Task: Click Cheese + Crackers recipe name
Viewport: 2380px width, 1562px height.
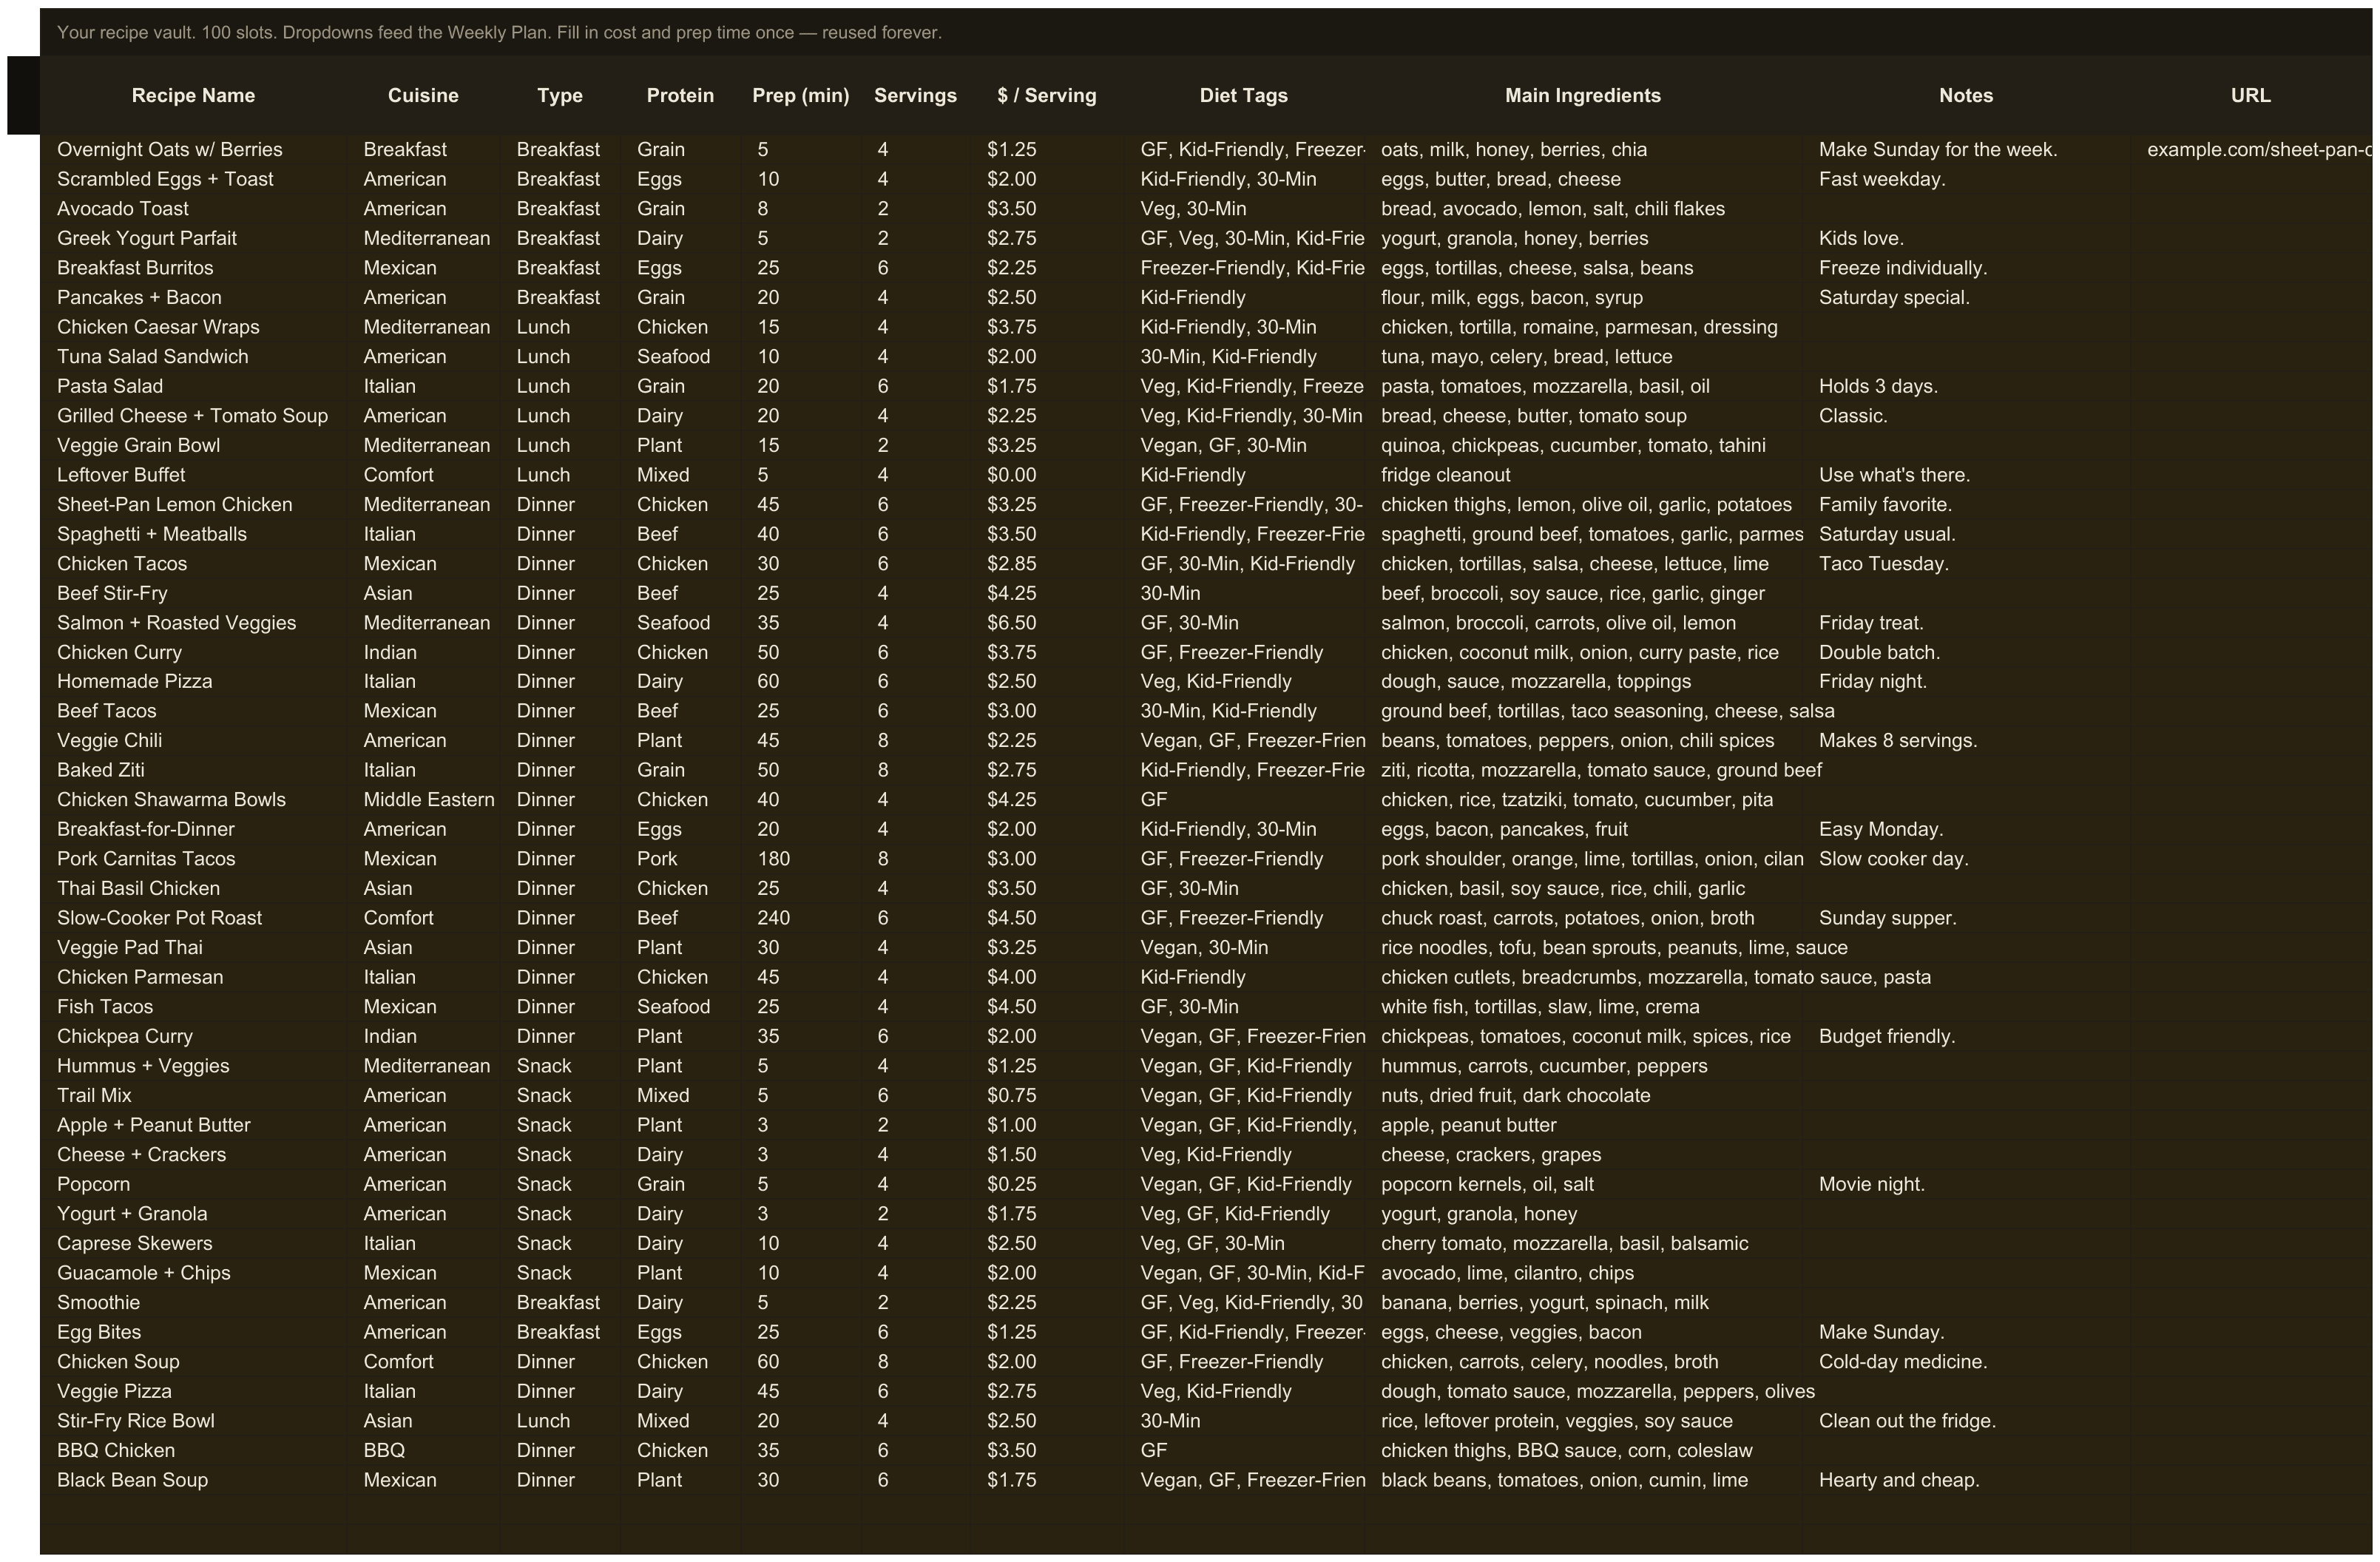Action: click(193, 1155)
